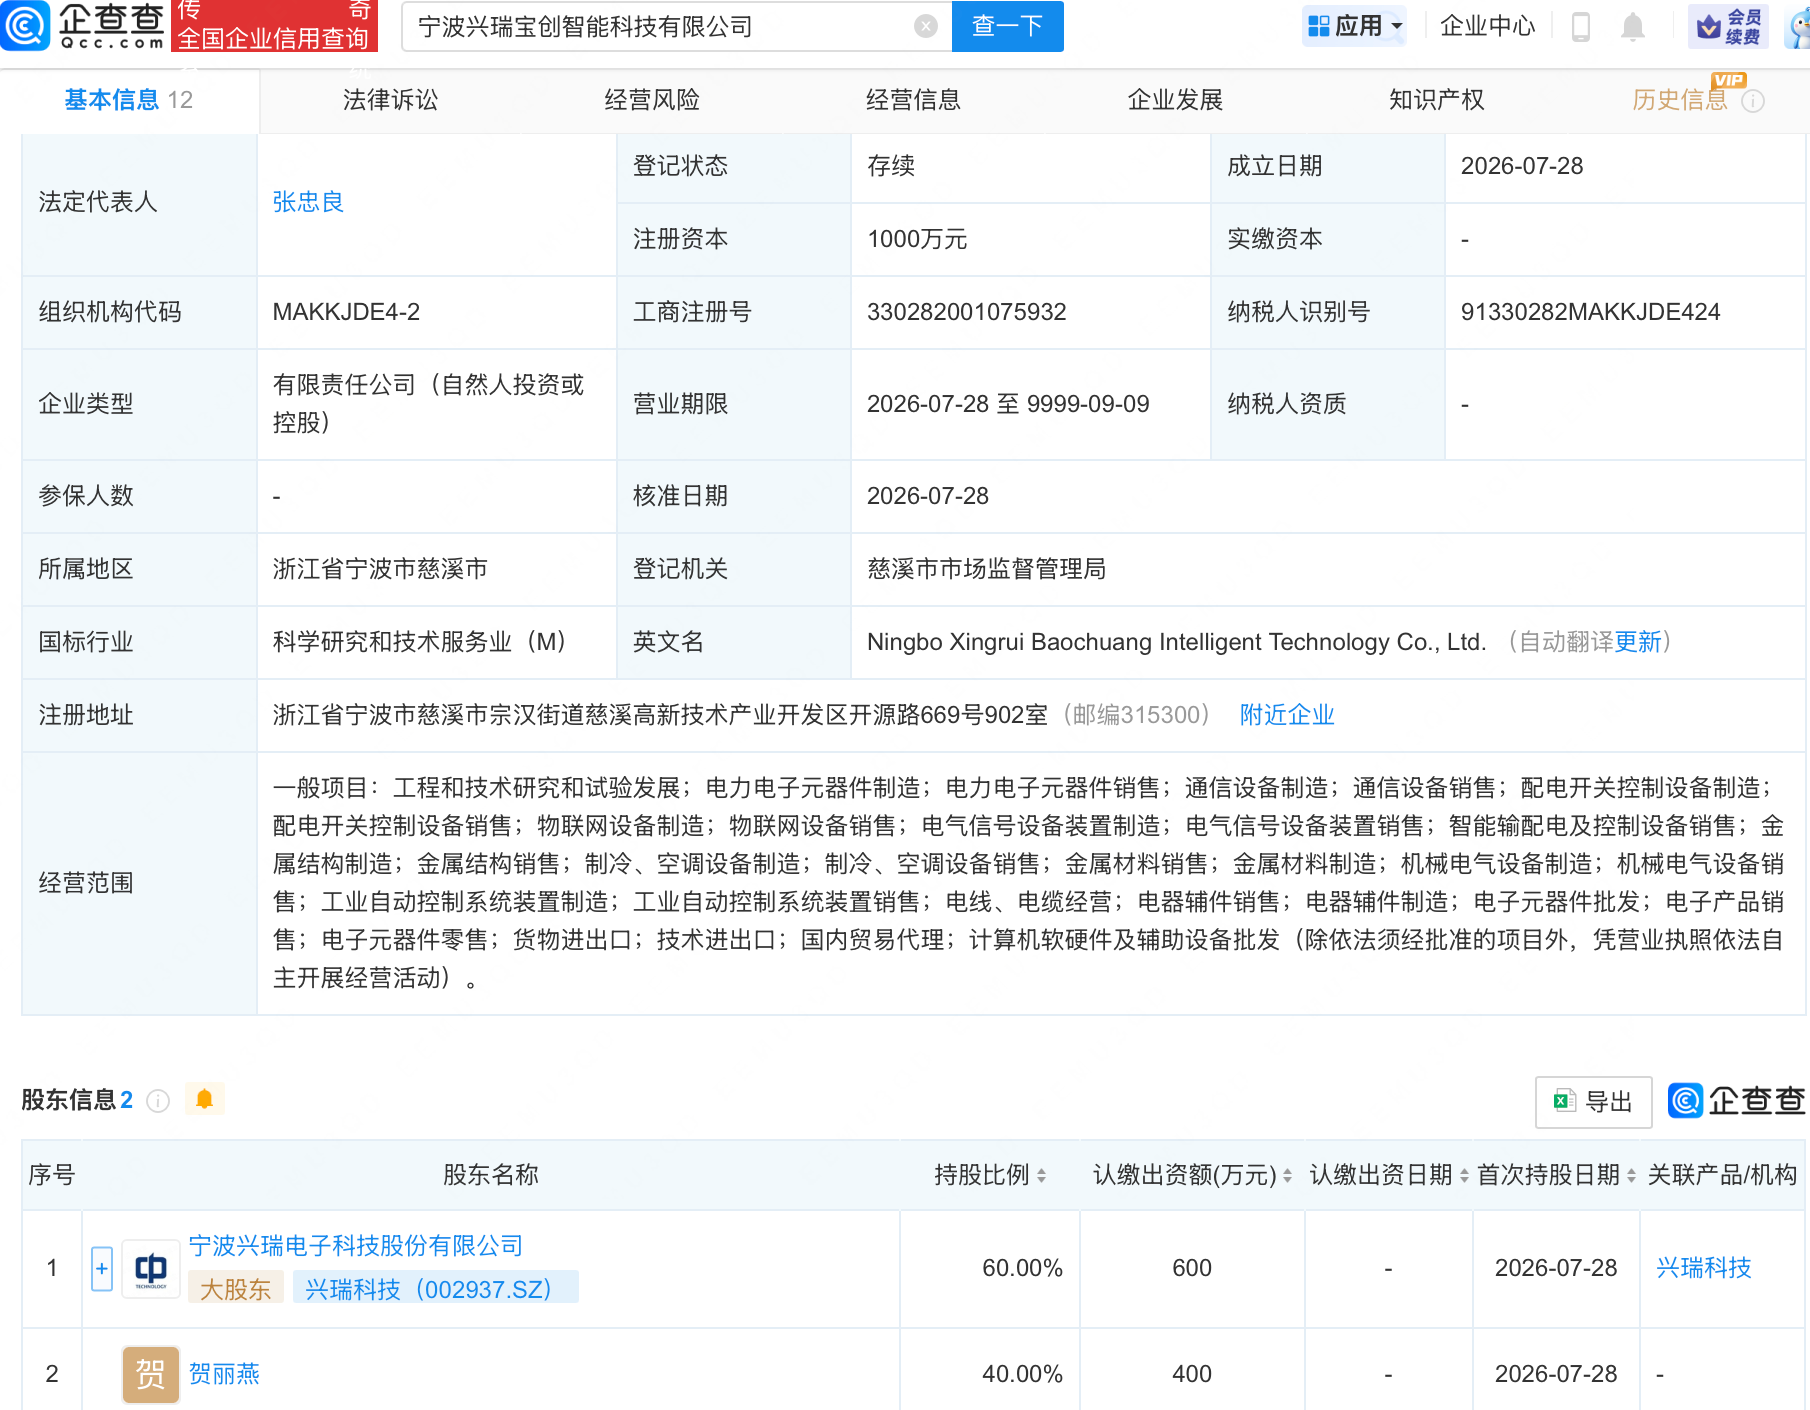Viewport: 1810px width, 1410px height.
Task: Select registration number 330282001075932
Action: click(966, 312)
